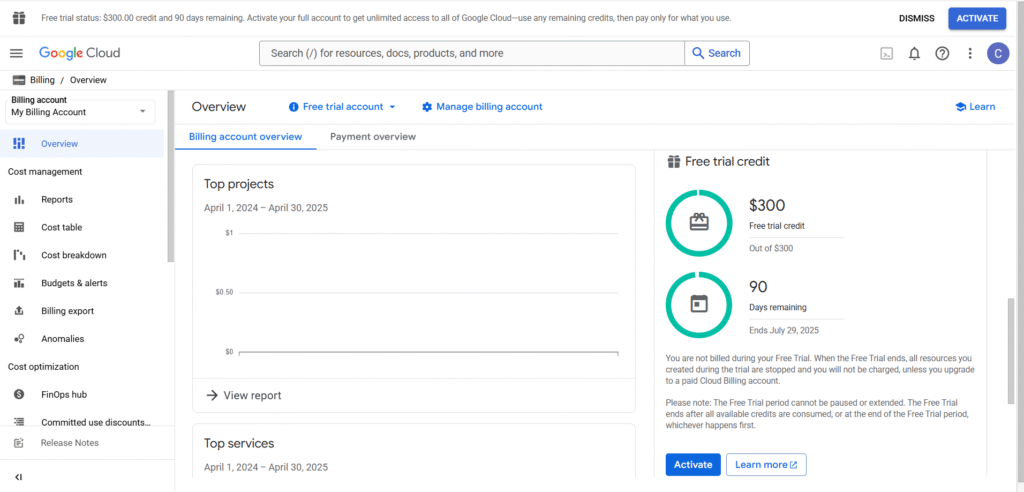Click the Cost breakdown icon
Image resolution: width=1024 pixels, height=492 pixels.
tap(19, 255)
